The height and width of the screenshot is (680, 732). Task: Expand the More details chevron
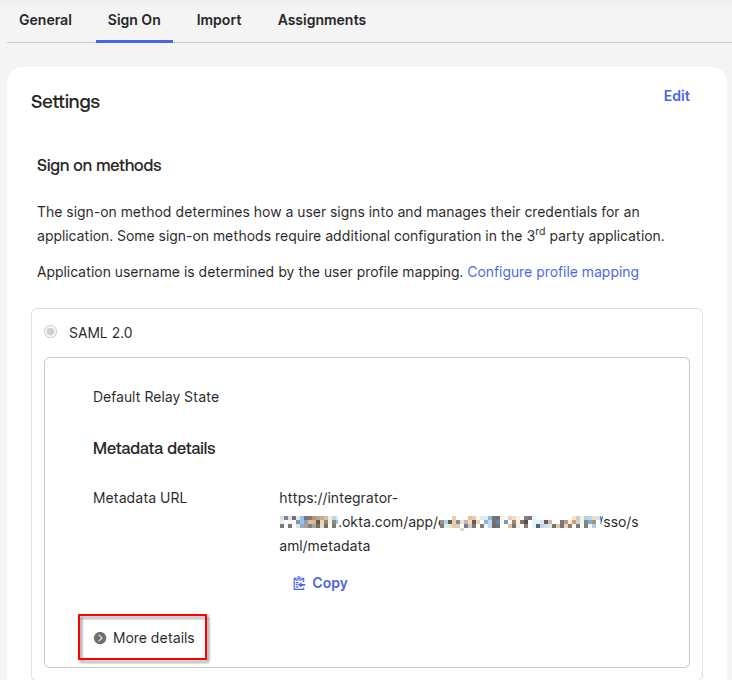coord(100,638)
